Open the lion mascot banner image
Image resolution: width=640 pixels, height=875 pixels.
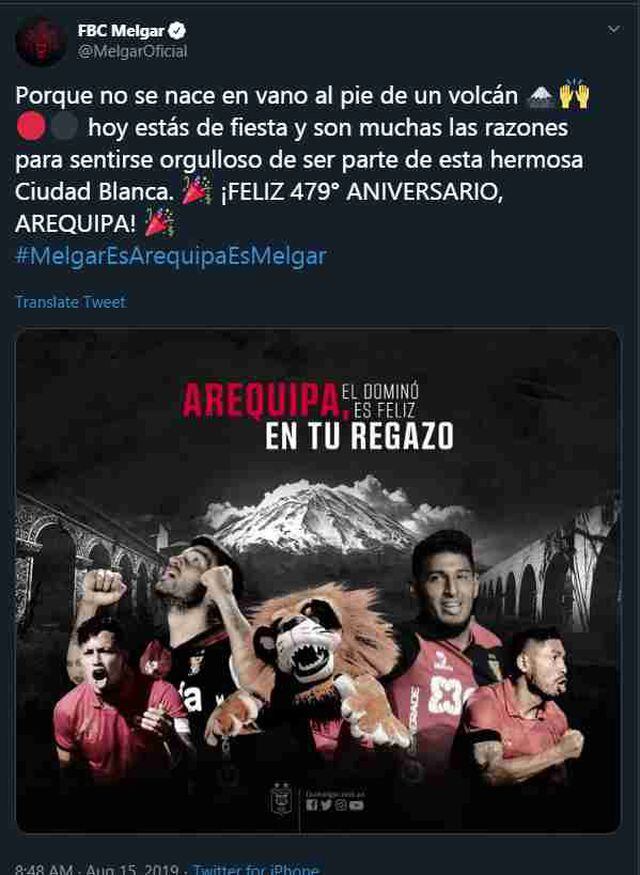pos(318,580)
